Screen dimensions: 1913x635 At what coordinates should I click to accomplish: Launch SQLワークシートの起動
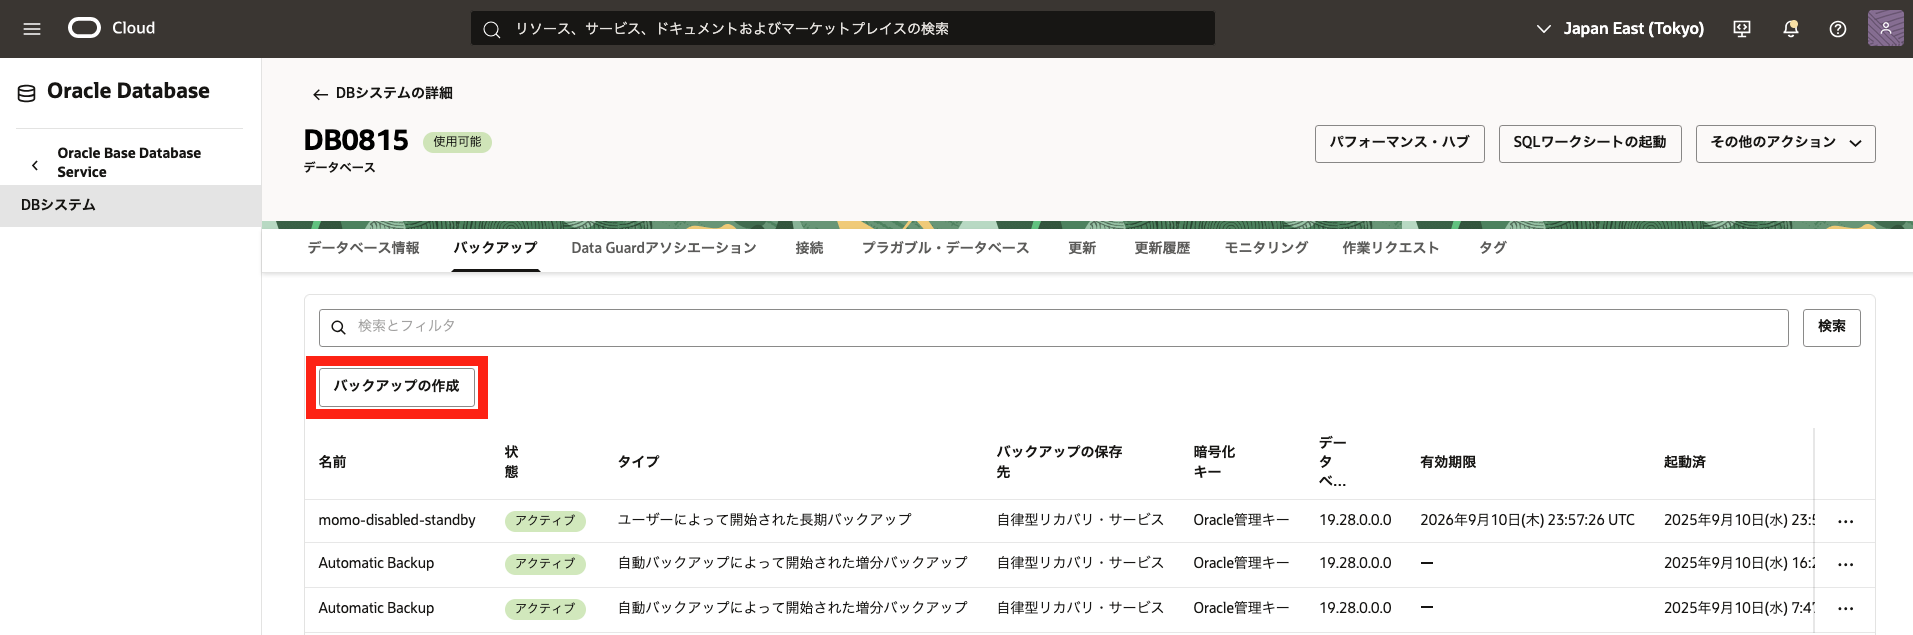click(x=1589, y=143)
